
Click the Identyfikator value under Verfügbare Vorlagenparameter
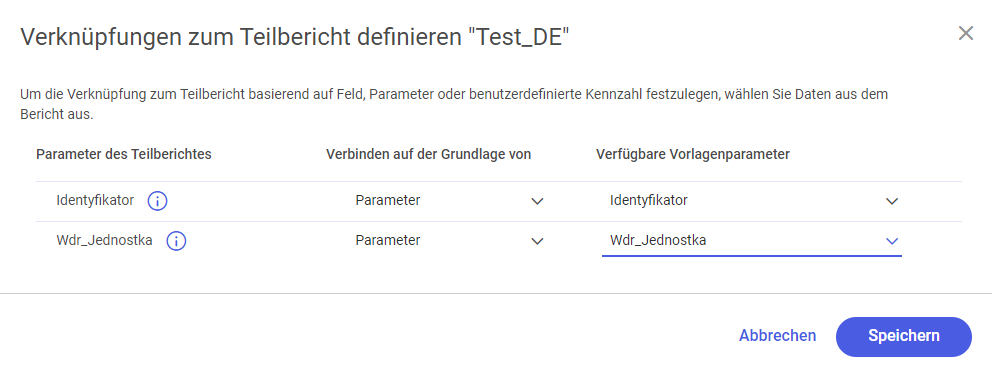click(648, 201)
